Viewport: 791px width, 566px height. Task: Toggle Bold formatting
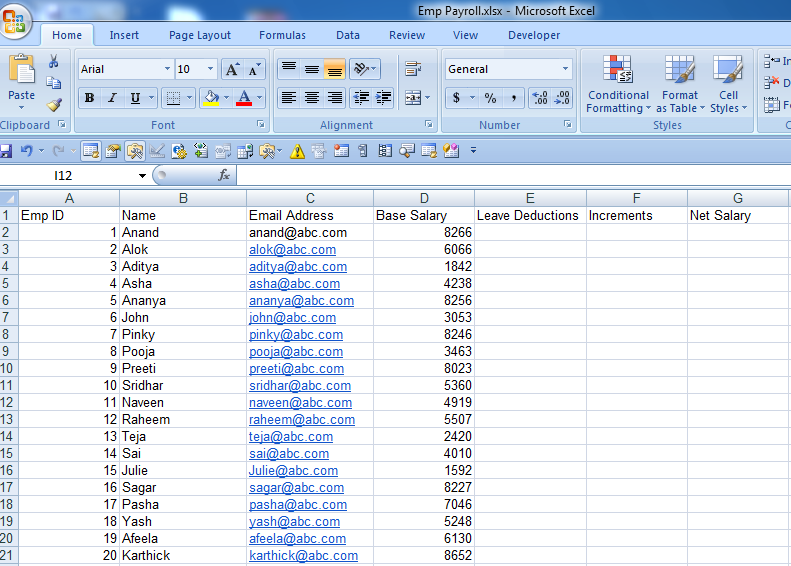point(89,98)
